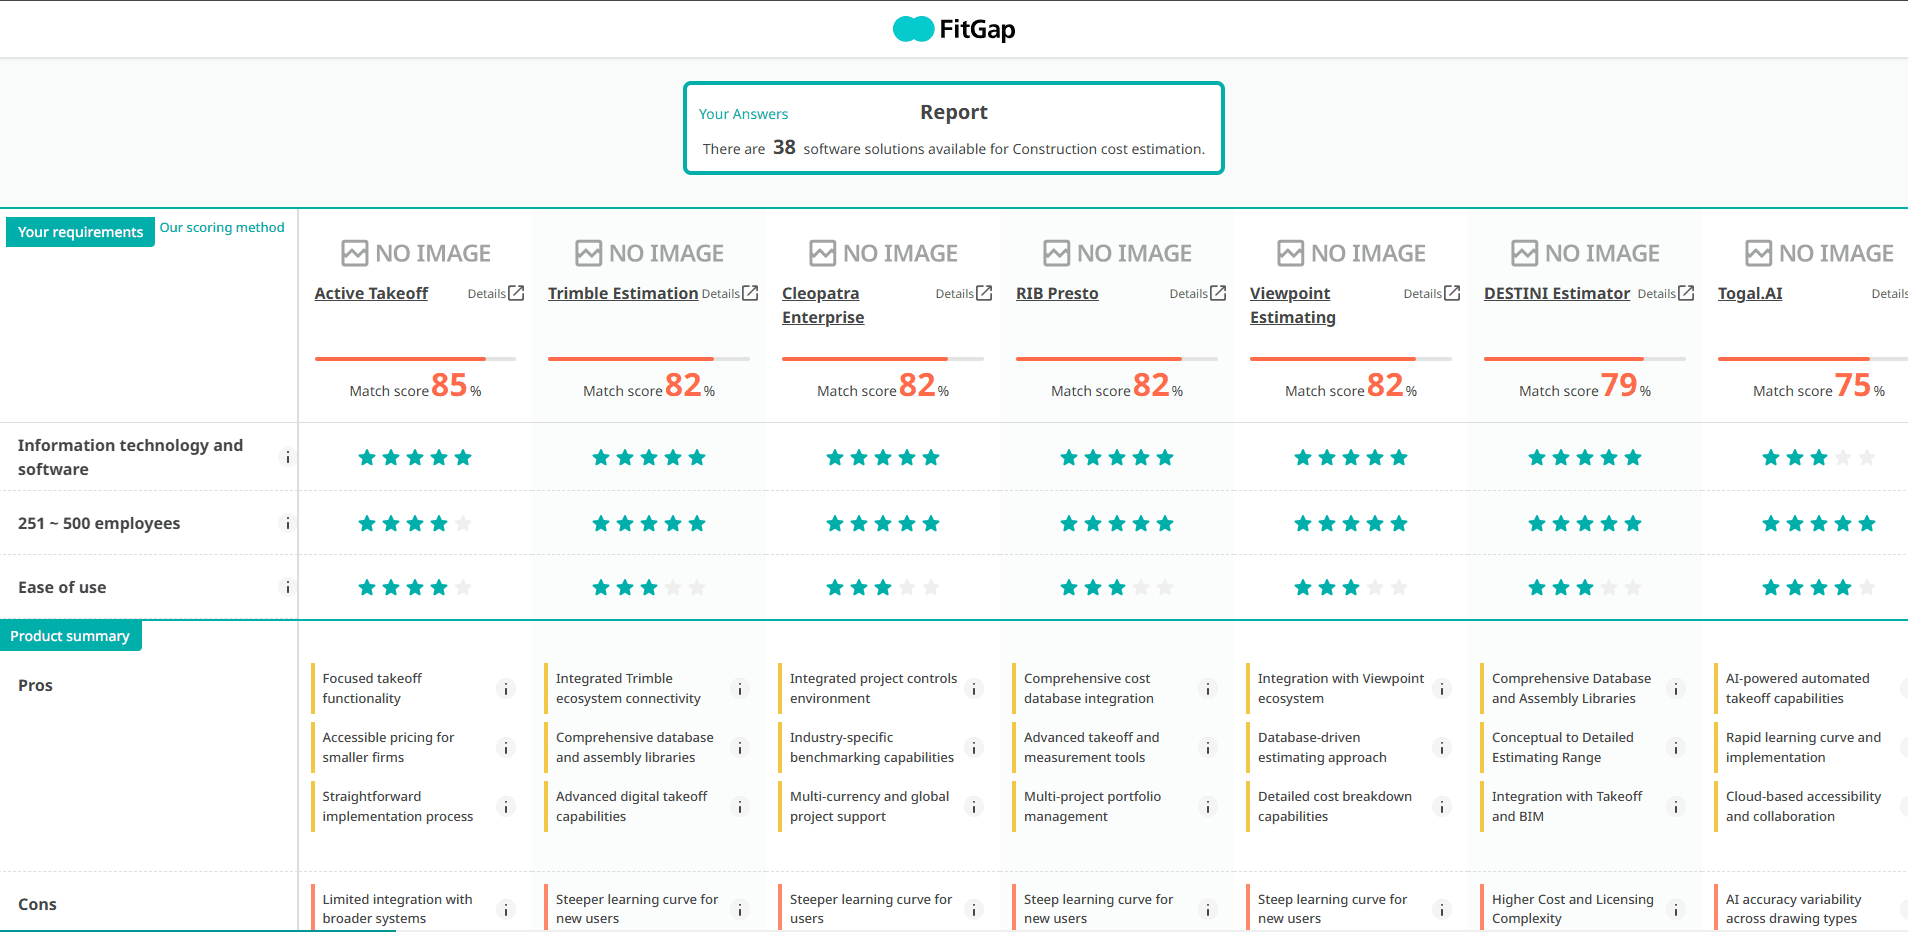
Task: Open the Our scoring method link
Action: pyautogui.click(x=222, y=227)
